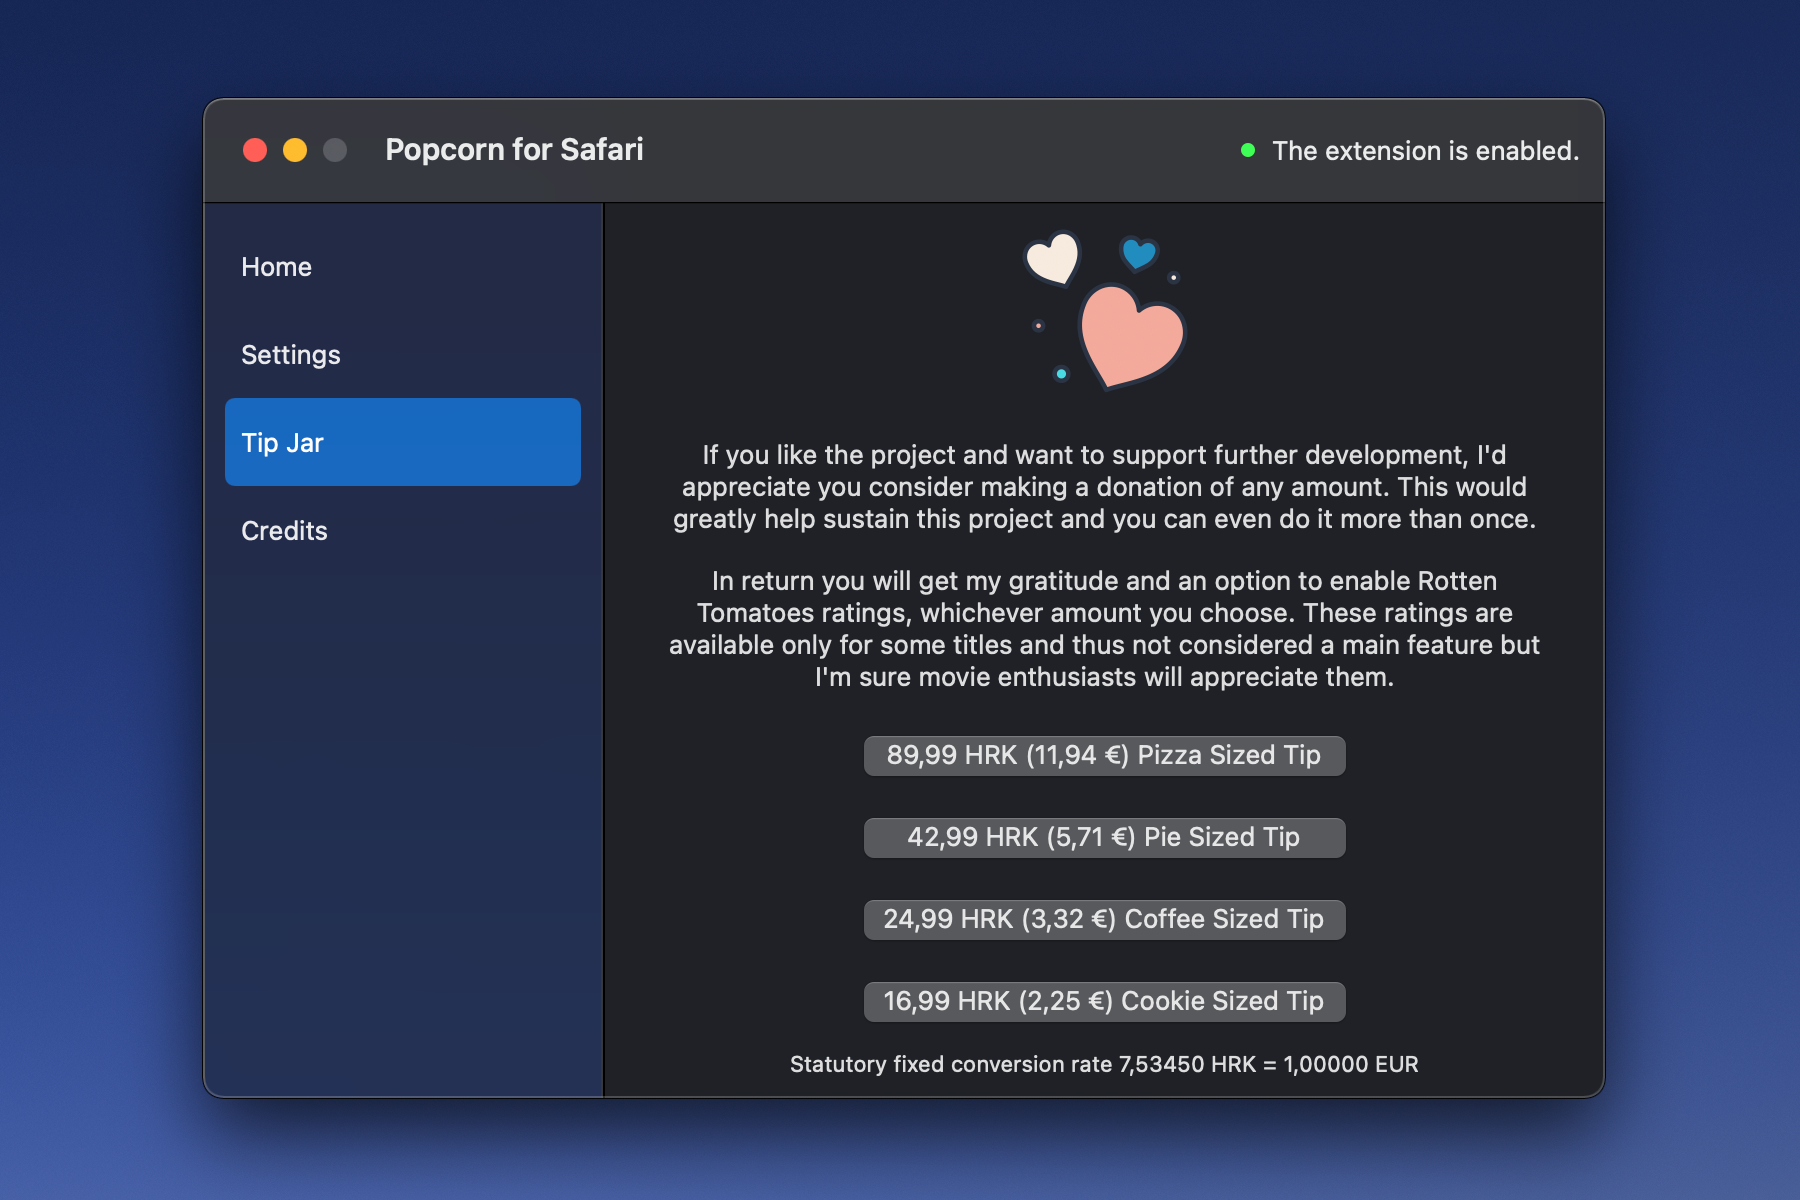
Task: Click "The extension is enabled." status text
Action: (1425, 151)
